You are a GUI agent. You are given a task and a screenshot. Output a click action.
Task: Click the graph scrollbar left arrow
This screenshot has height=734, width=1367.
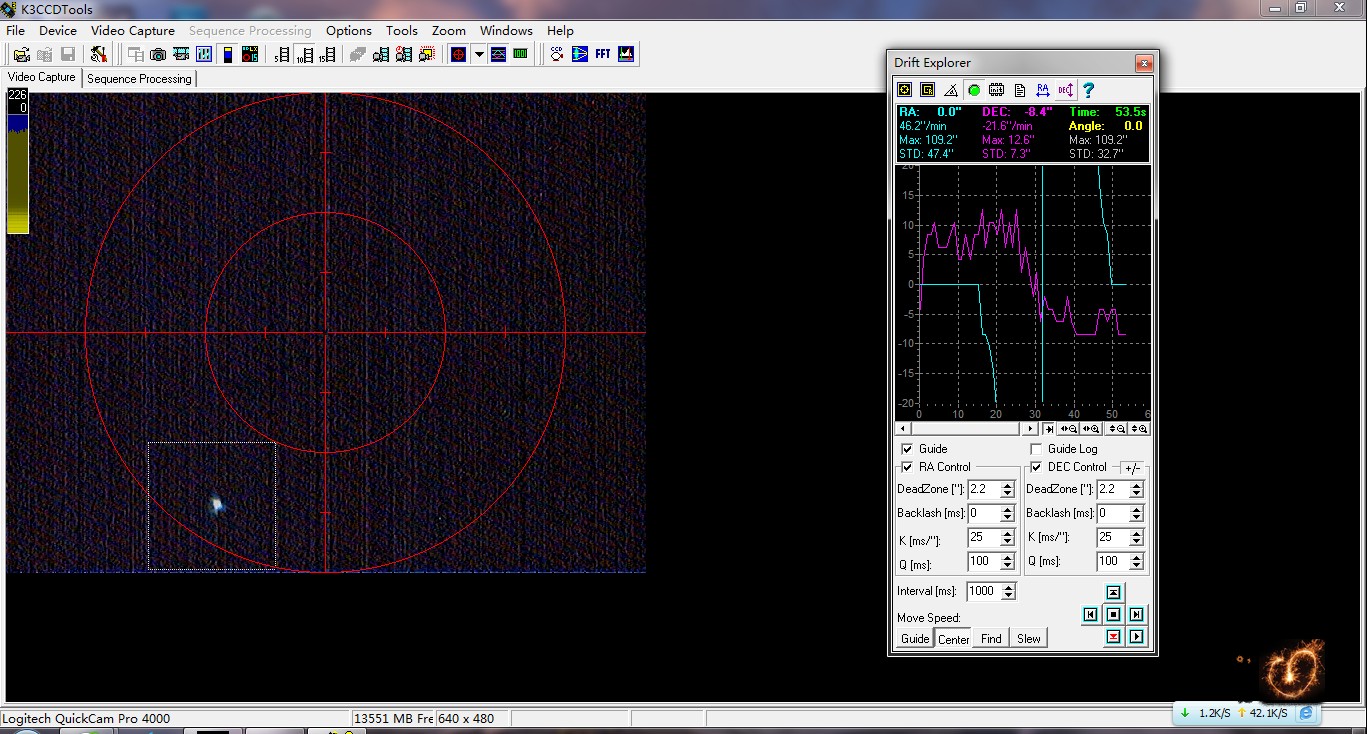click(x=903, y=428)
